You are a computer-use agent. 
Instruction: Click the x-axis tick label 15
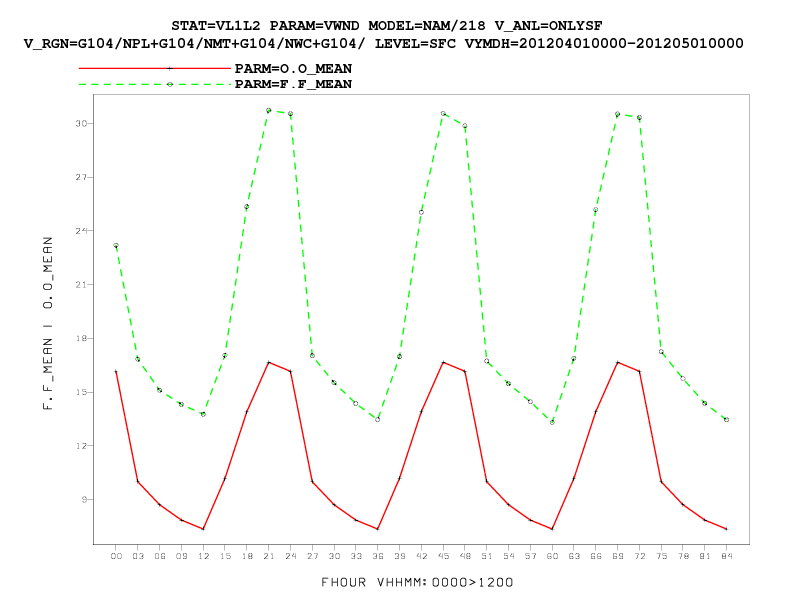(x=225, y=556)
